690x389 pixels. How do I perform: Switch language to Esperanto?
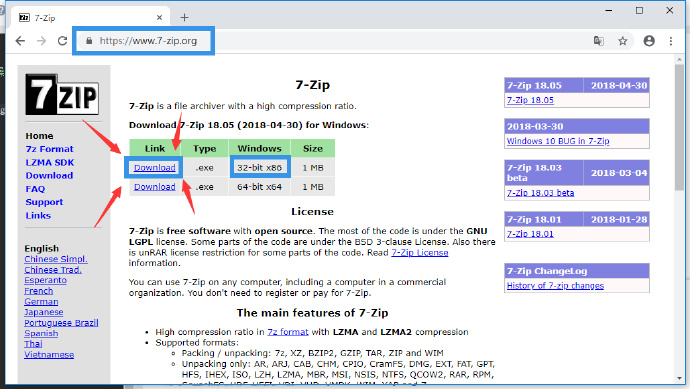45,280
